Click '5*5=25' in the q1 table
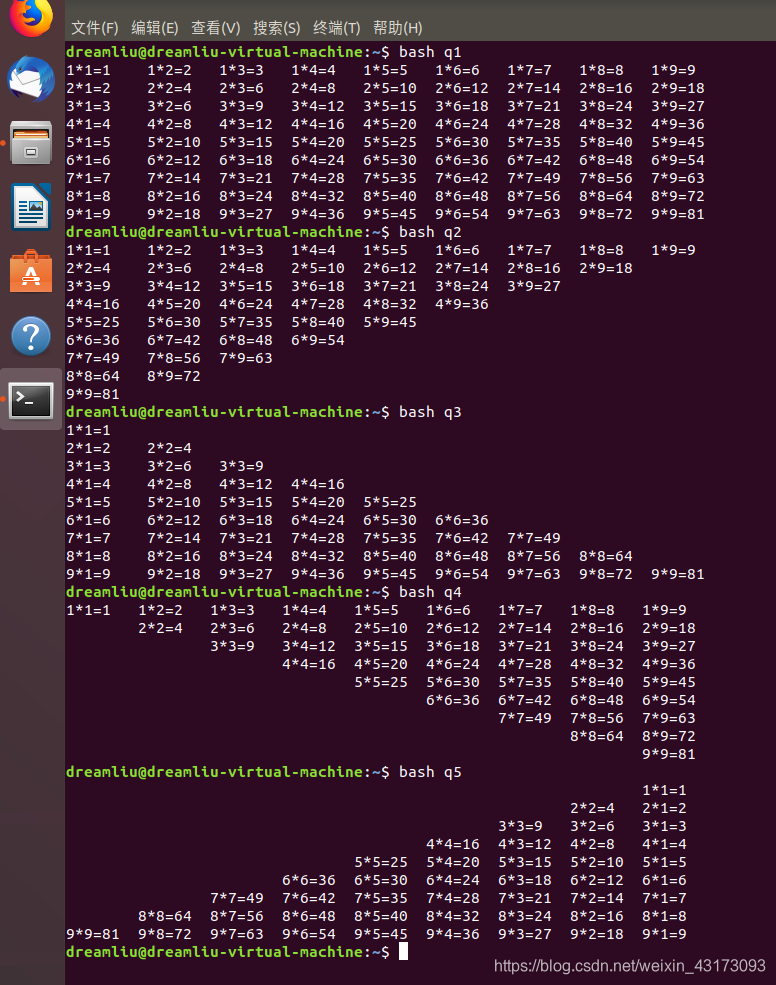Image resolution: width=776 pixels, height=985 pixels. pos(390,143)
